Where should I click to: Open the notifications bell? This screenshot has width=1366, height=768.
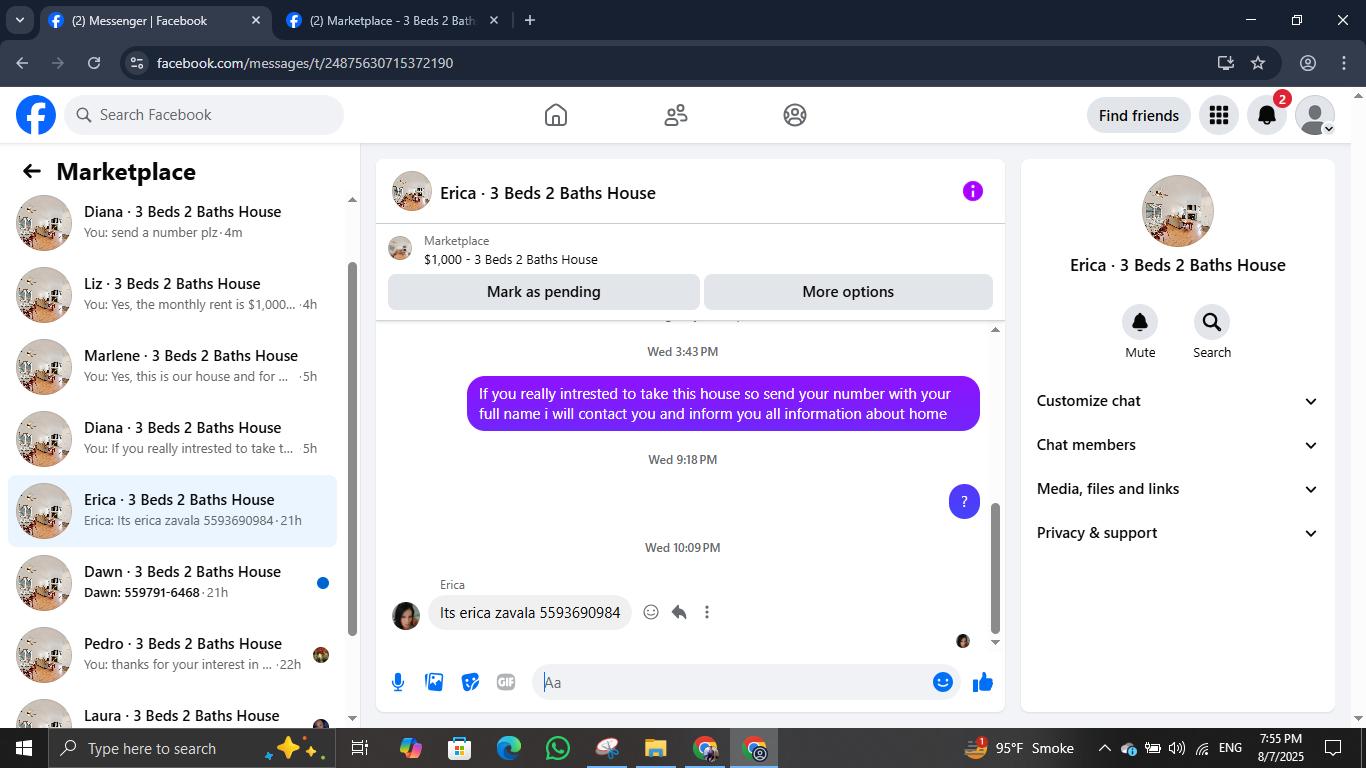click(x=1267, y=115)
